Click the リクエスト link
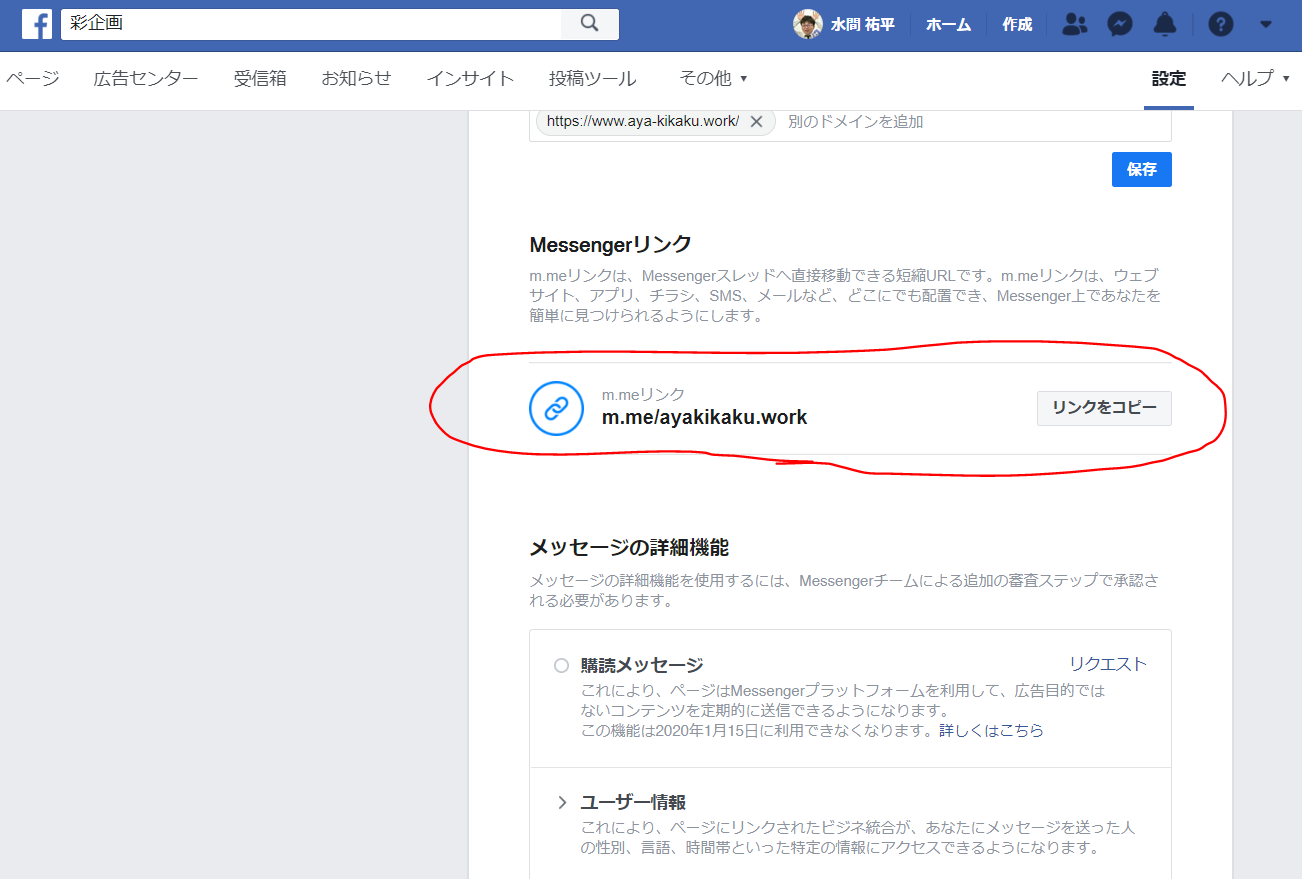Screen dimensions: 1302x879 point(1108,664)
